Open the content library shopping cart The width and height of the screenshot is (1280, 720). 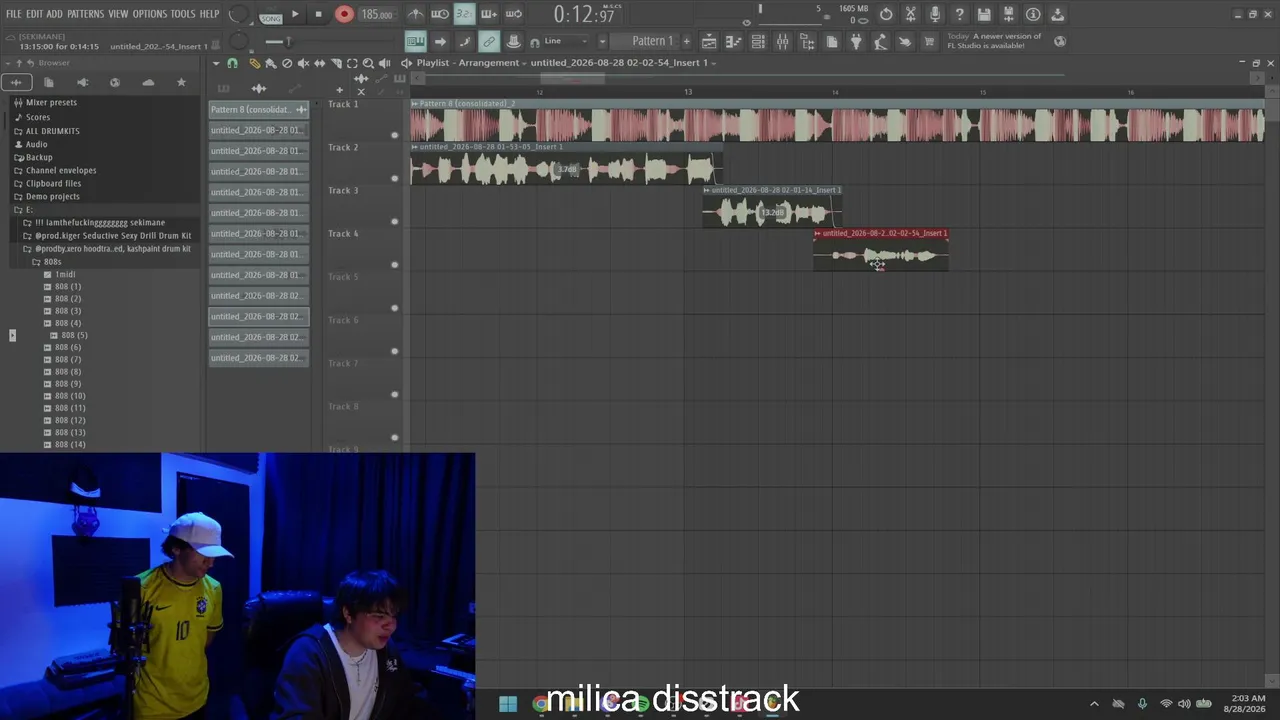coord(929,41)
